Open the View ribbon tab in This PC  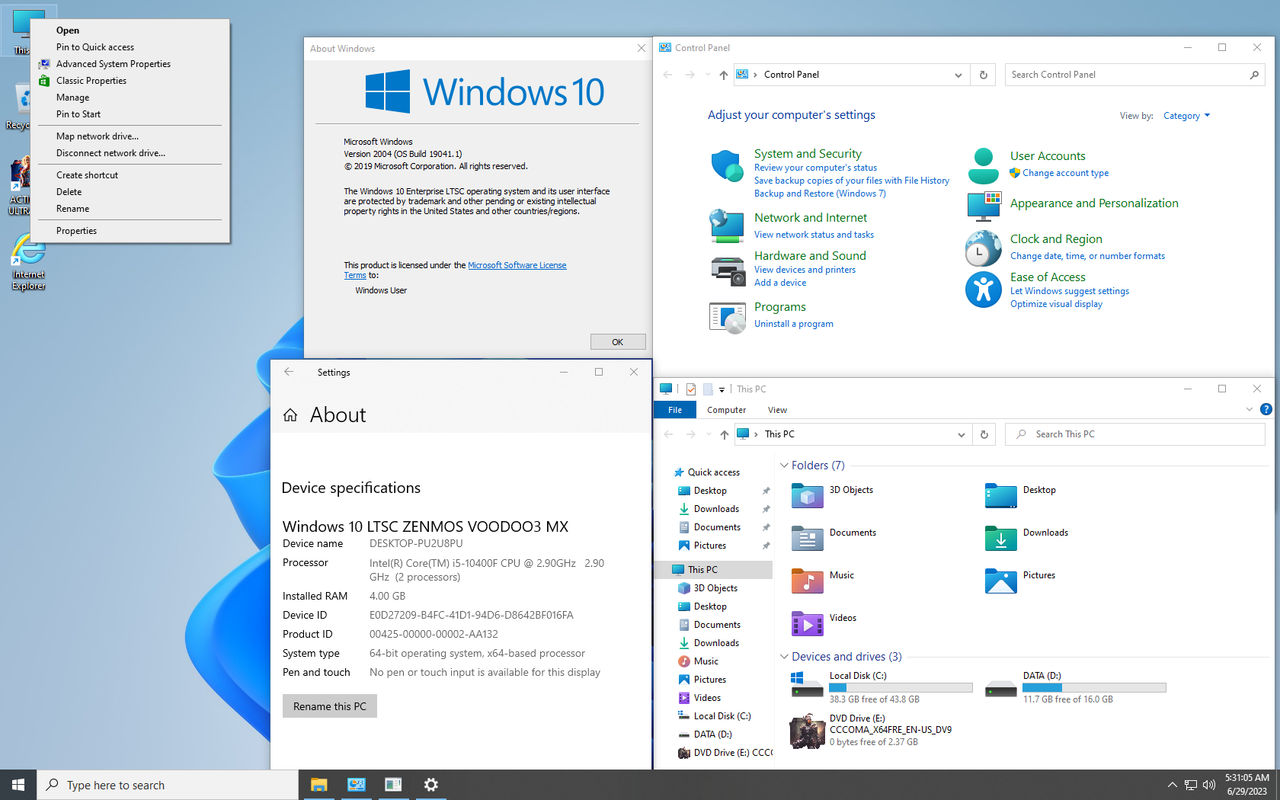pos(777,409)
